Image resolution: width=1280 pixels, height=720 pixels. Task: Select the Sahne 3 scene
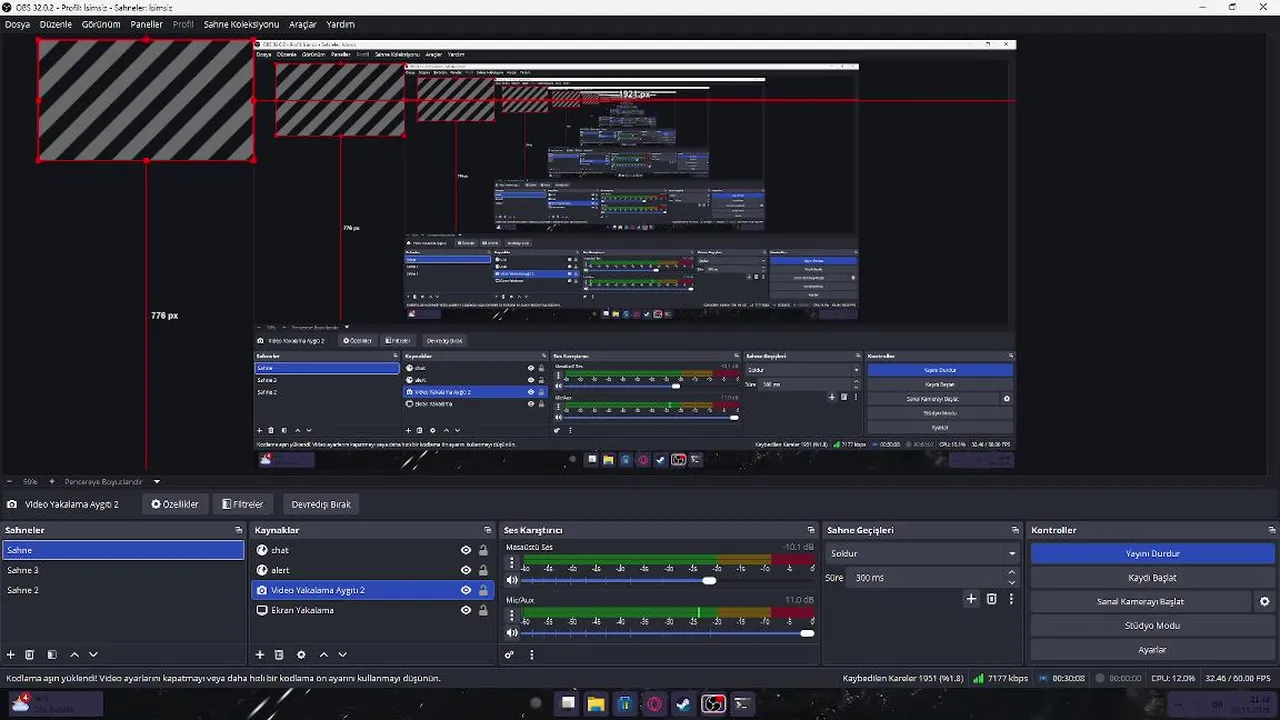[123, 570]
